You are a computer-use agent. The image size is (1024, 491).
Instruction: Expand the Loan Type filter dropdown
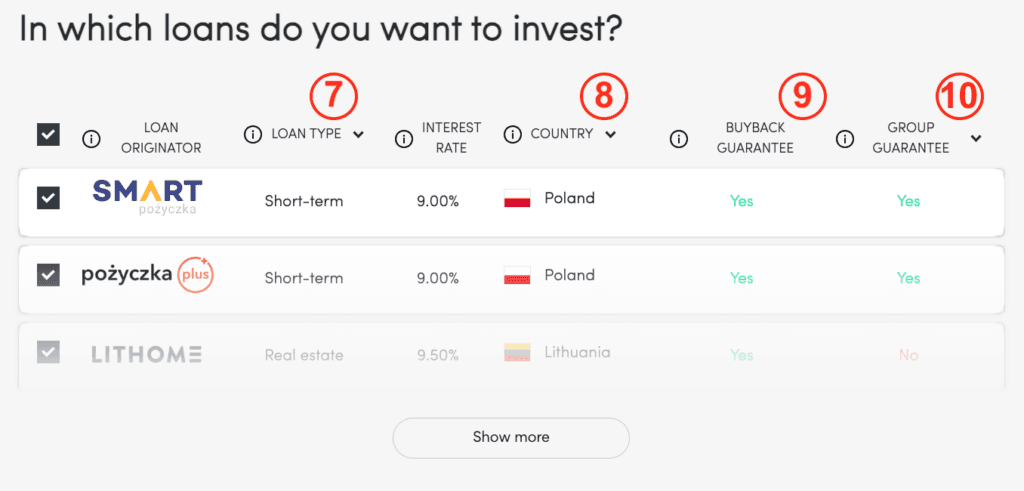click(x=358, y=134)
